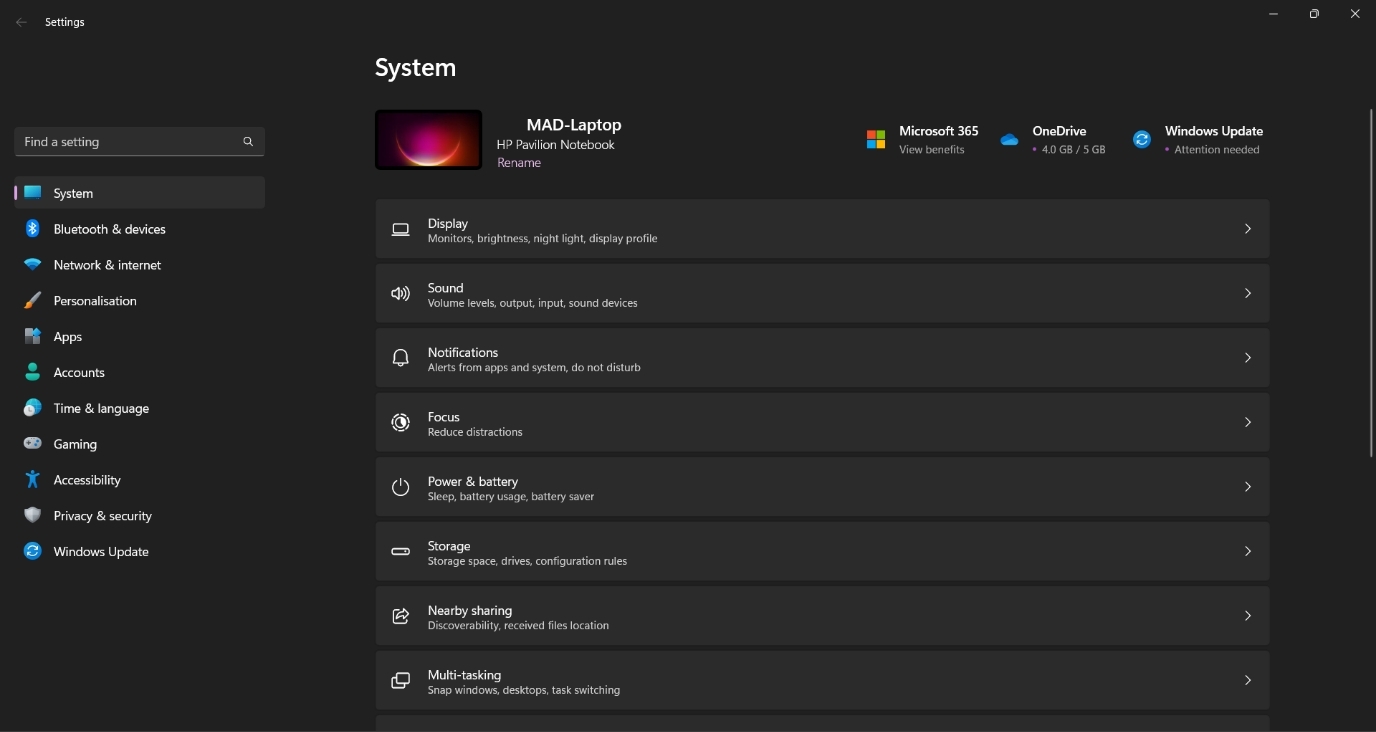Click the Gaming controller icon

click(x=32, y=444)
